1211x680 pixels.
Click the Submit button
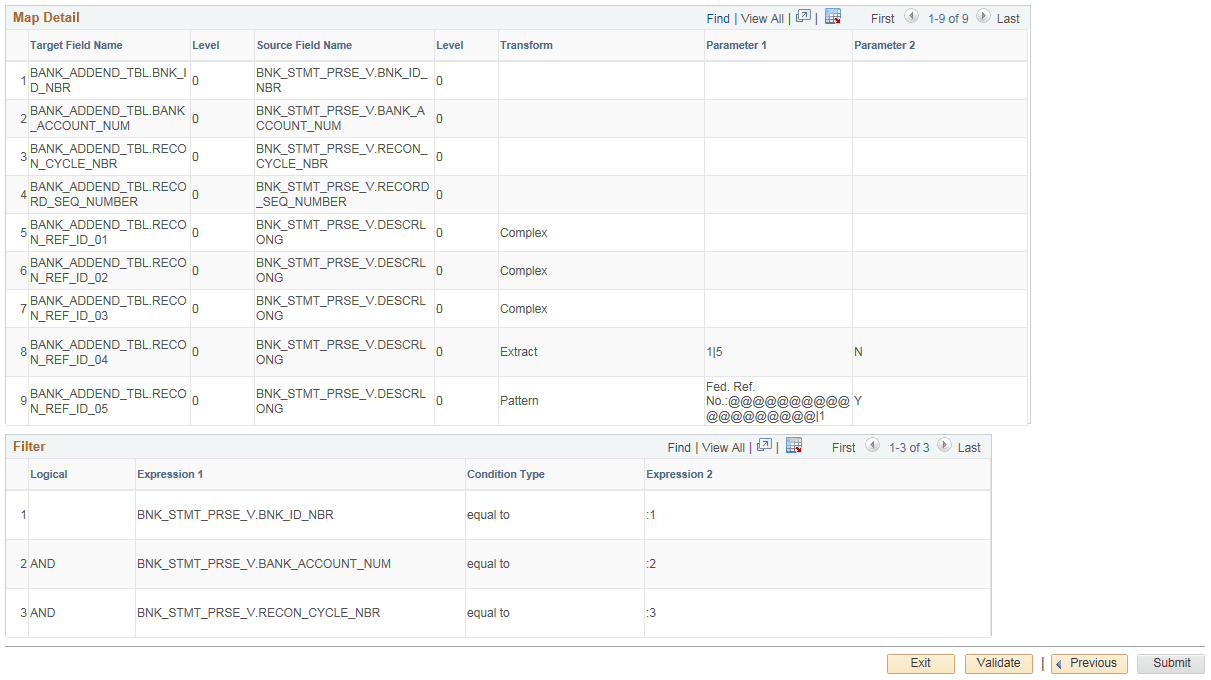click(x=1171, y=663)
